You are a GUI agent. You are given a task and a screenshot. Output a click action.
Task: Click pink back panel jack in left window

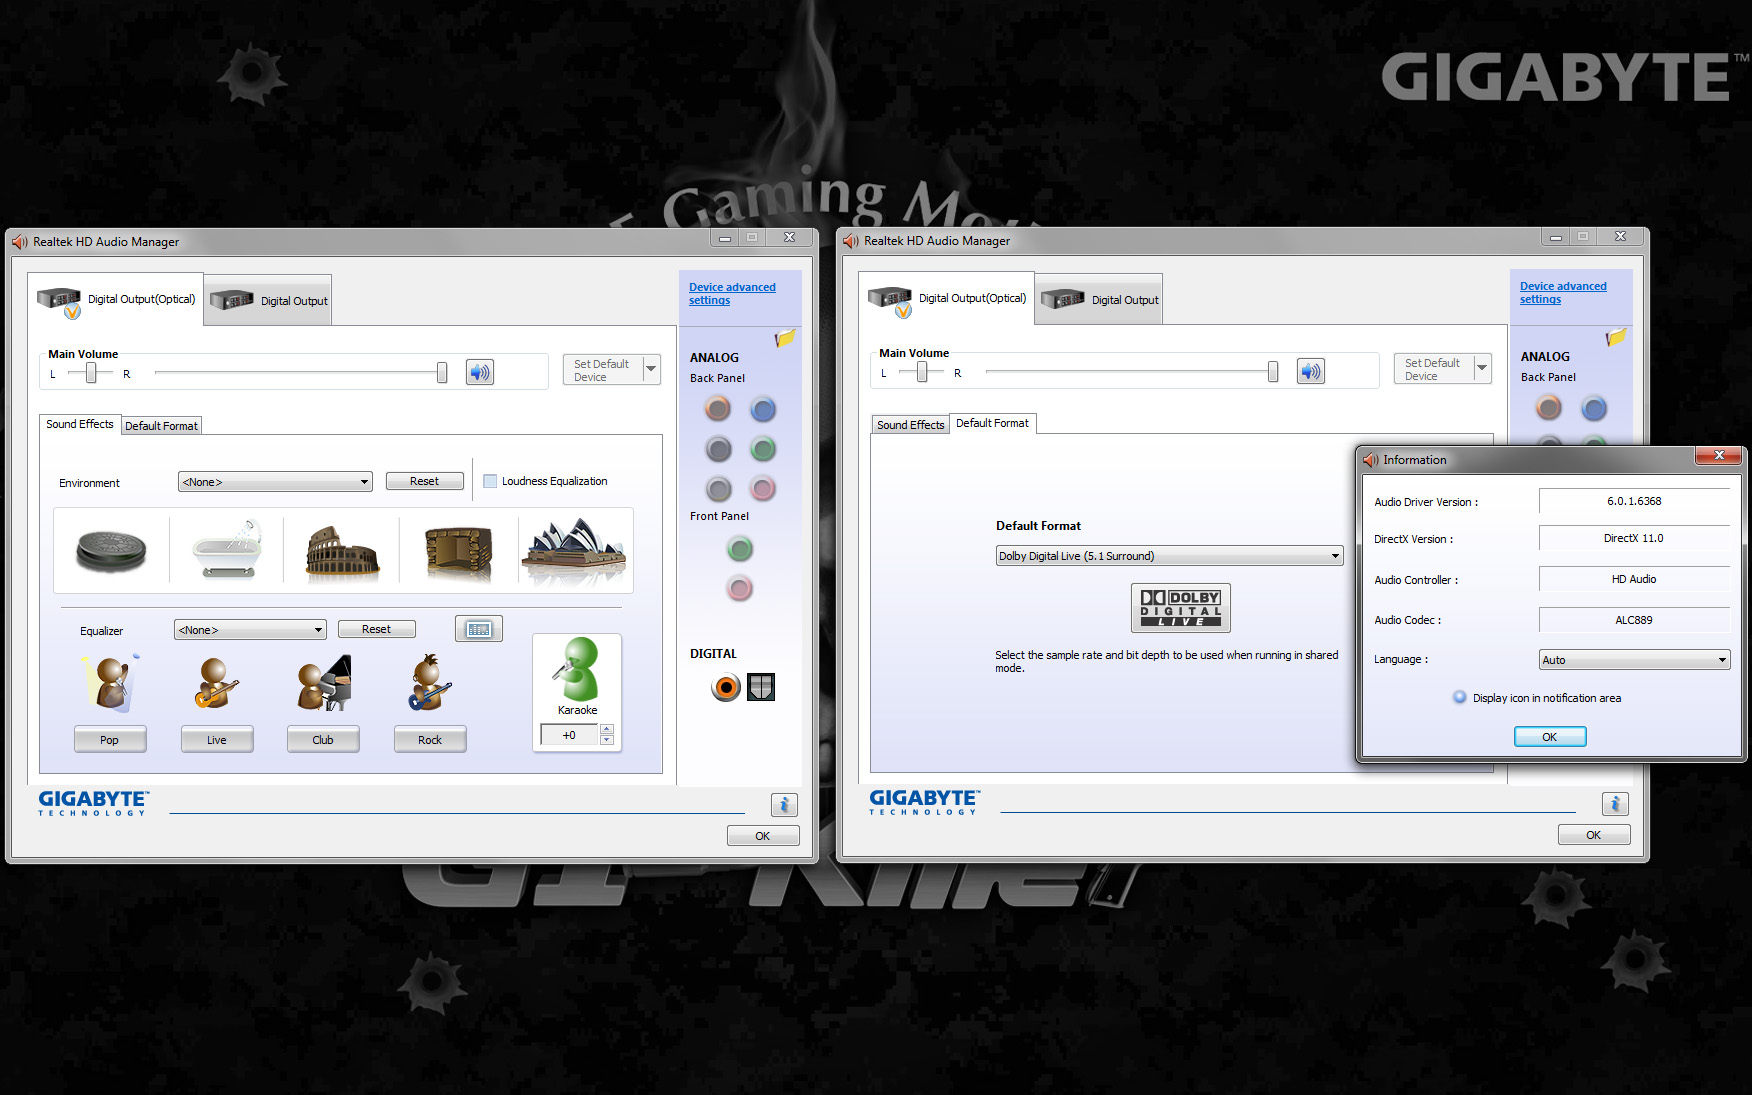coord(763,489)
